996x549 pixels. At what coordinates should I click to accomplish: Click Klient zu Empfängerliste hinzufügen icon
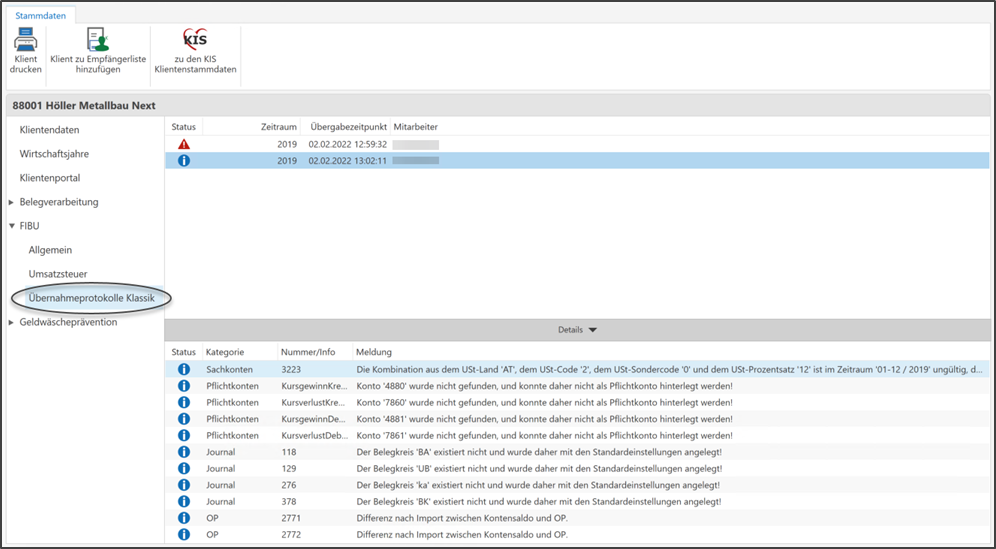point(98,40)
